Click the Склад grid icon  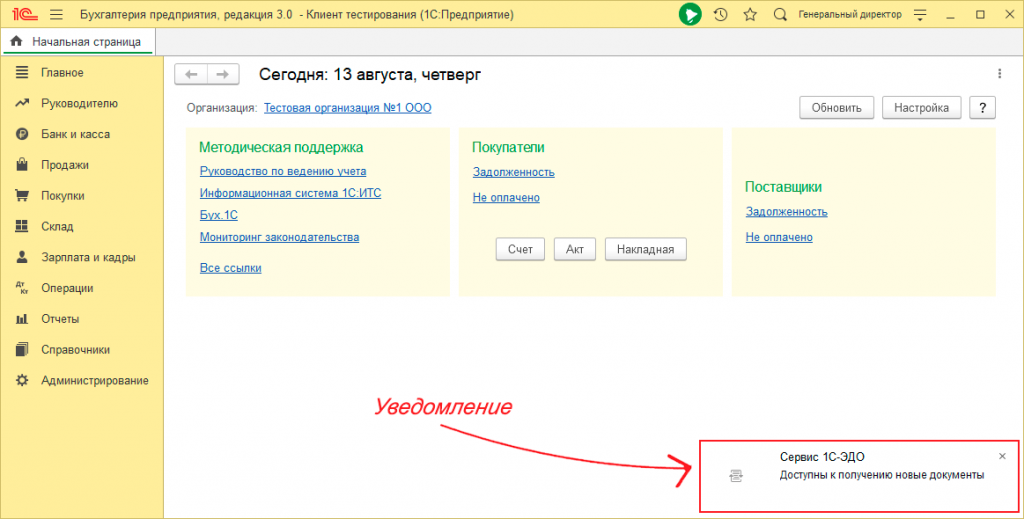22,226
